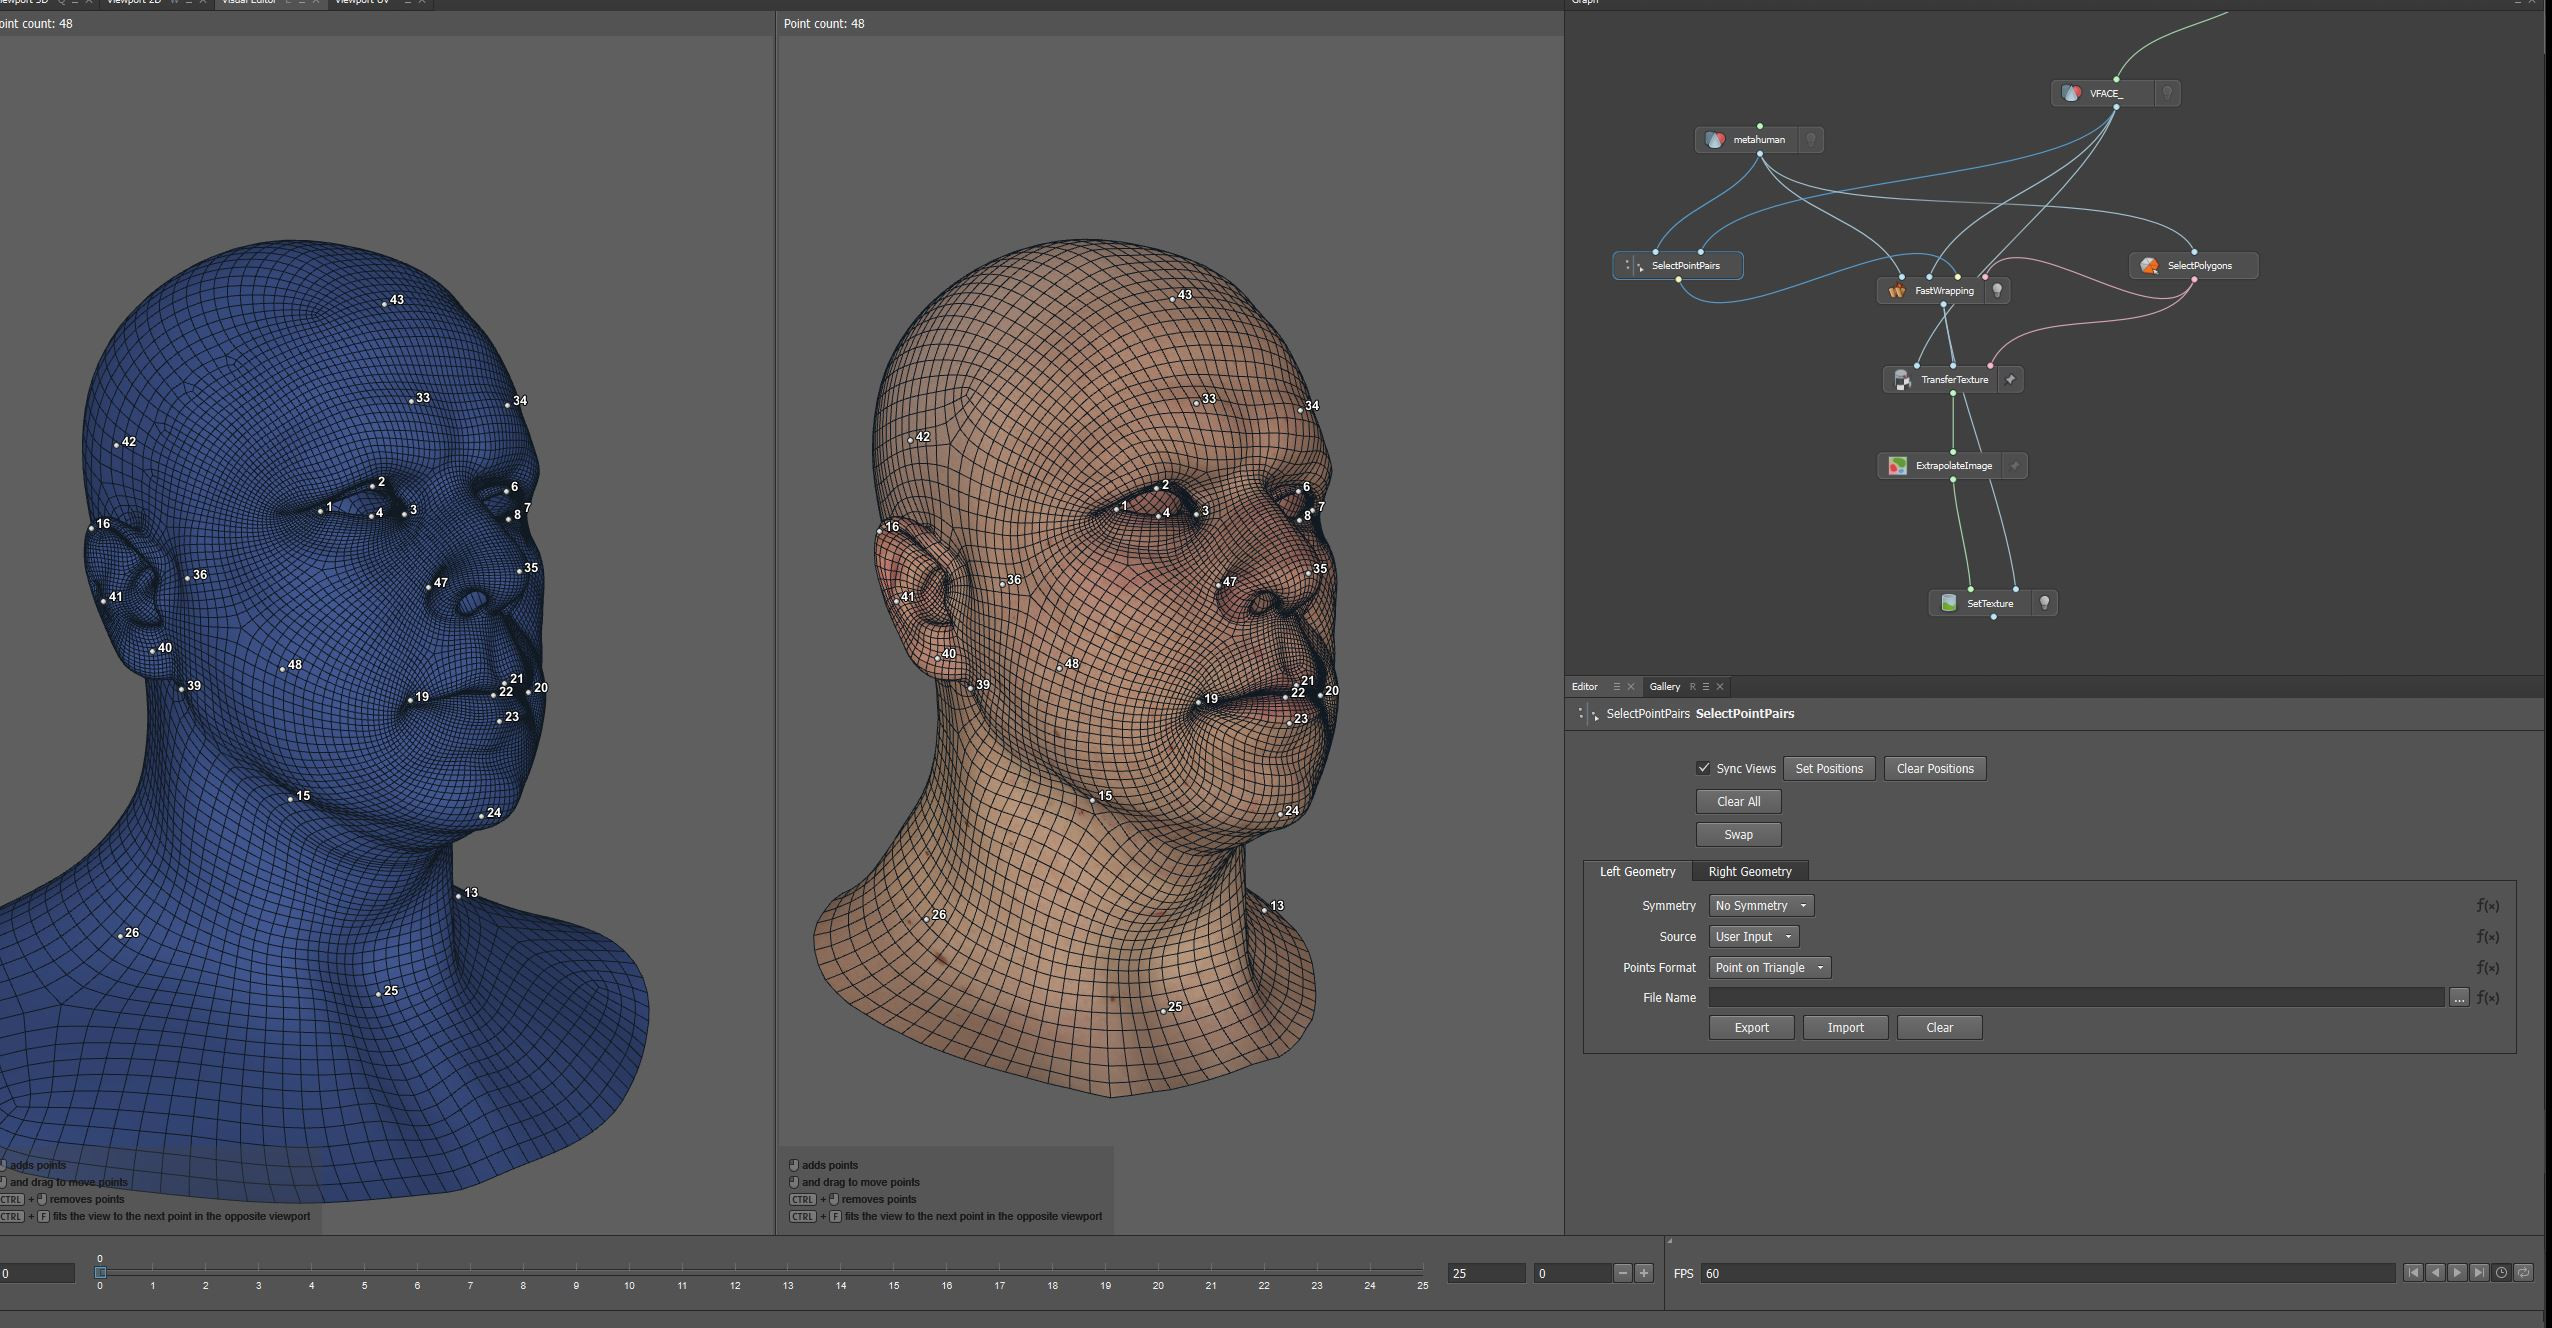Open the Gallery tab

(x=1664, y=686)
